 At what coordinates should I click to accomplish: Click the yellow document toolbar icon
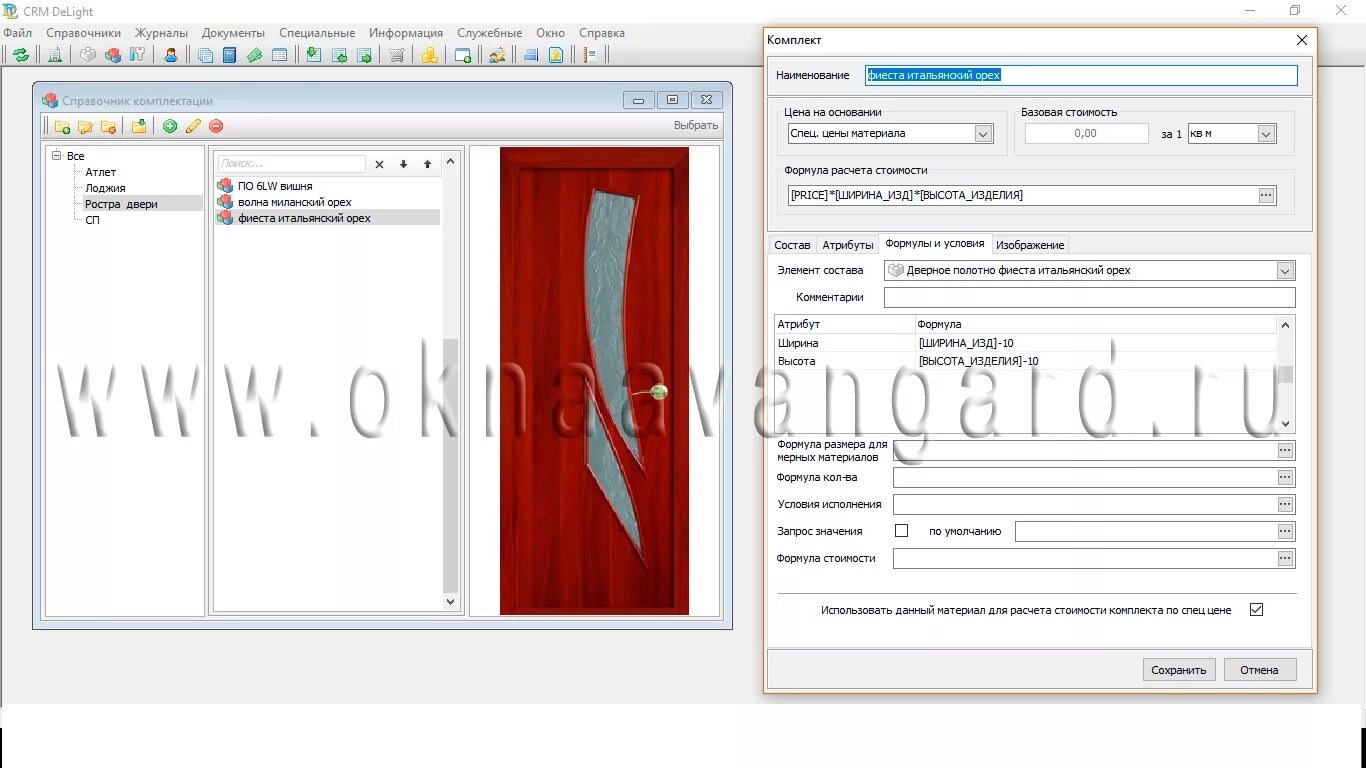(x=555, y=55)
